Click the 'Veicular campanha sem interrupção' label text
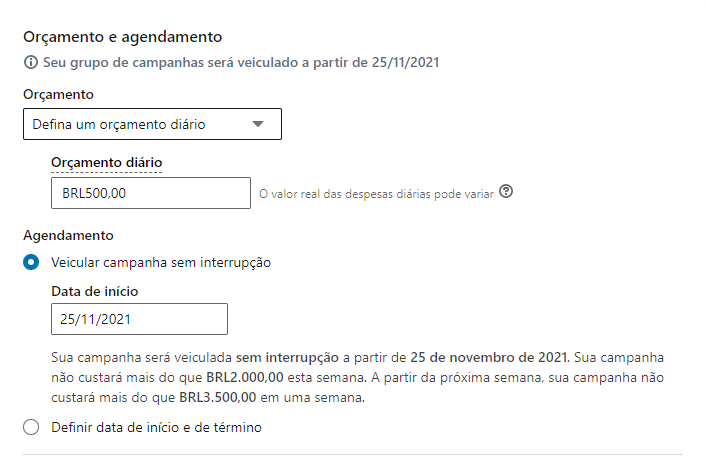This screenshot has height=476, width=706. (x=161, y=263)
